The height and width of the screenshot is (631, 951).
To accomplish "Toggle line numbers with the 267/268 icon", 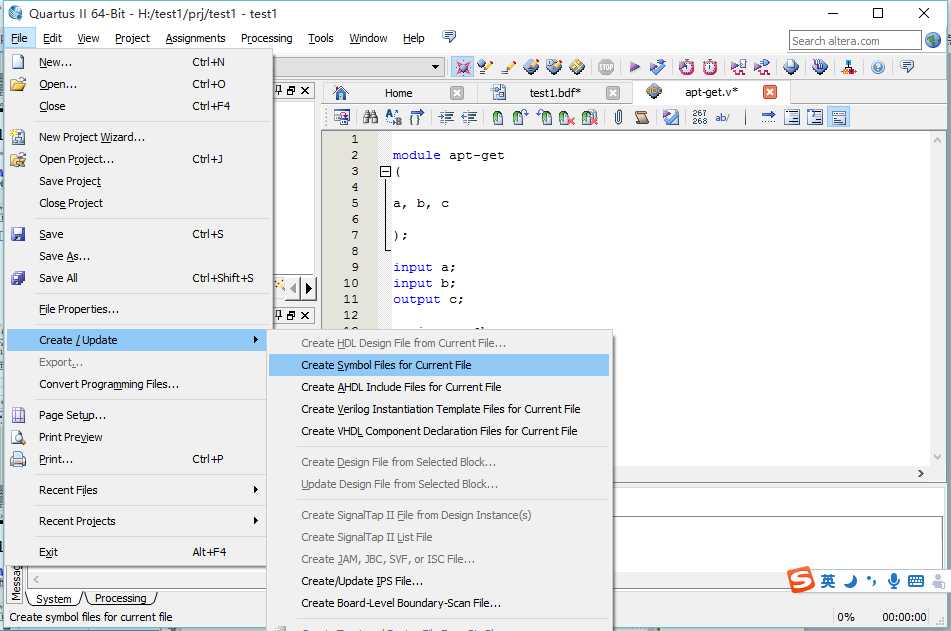I will click(x=699, y=117).
